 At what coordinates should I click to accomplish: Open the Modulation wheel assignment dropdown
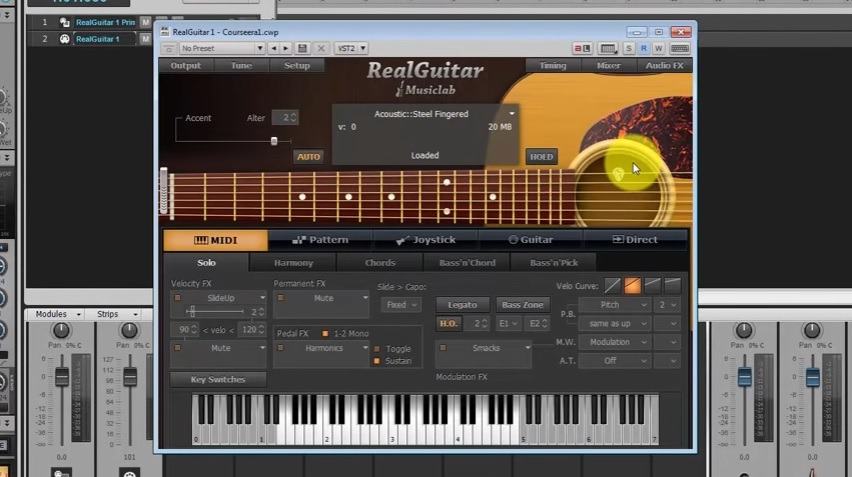(615, 342)
